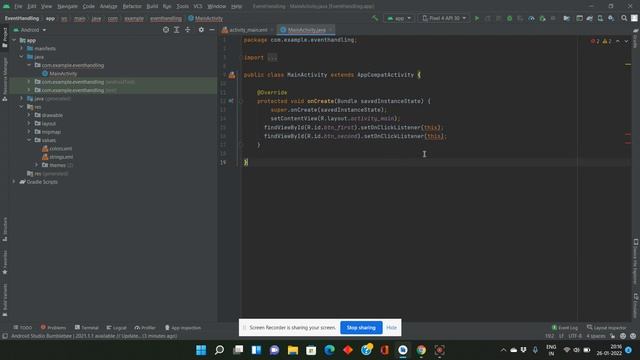Open the File menu

(18, 7)
